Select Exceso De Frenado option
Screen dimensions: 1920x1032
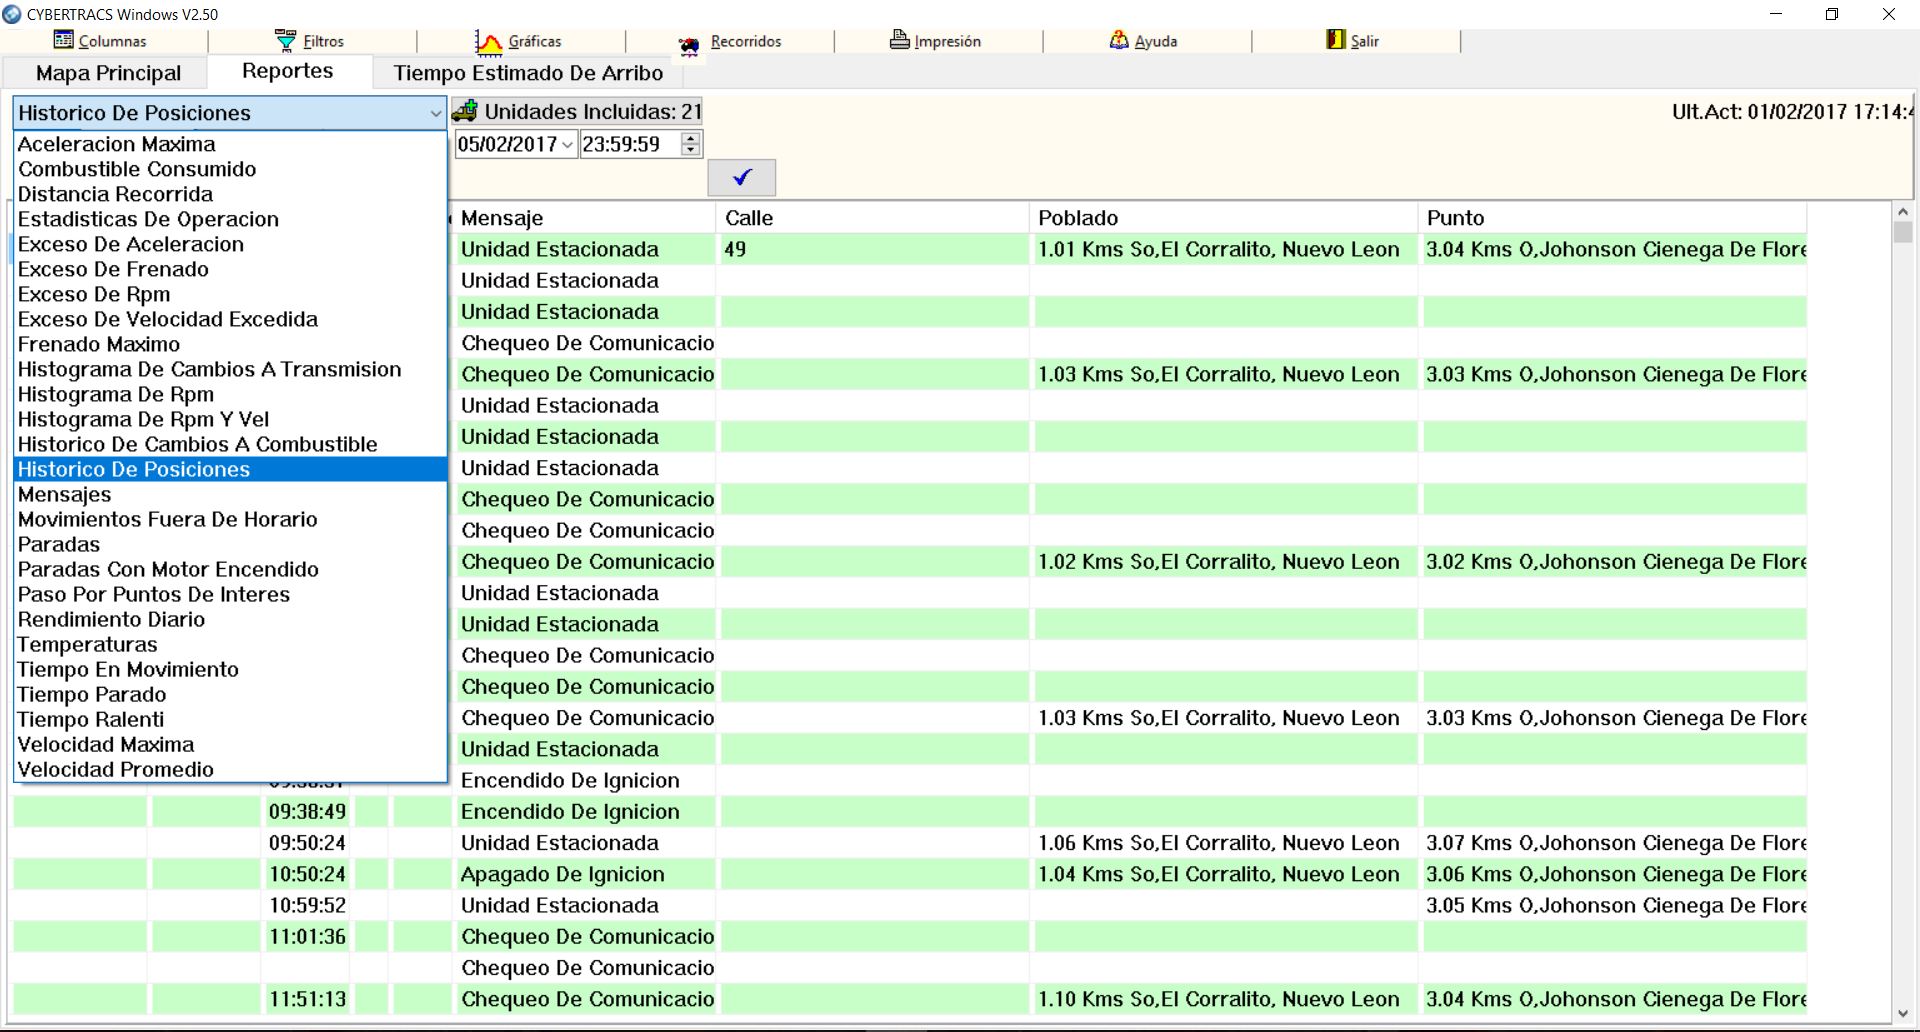pos(230,269)
